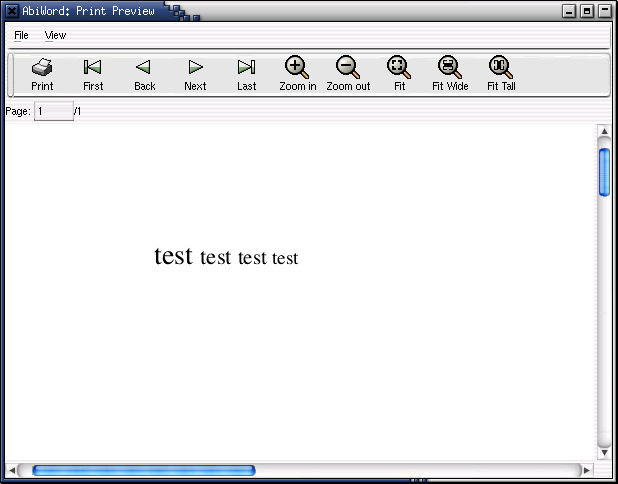Click the horizontal scrollbar right arrow
Screen dimensions: 618x484
pyautogui.click(x=586, y=470)
